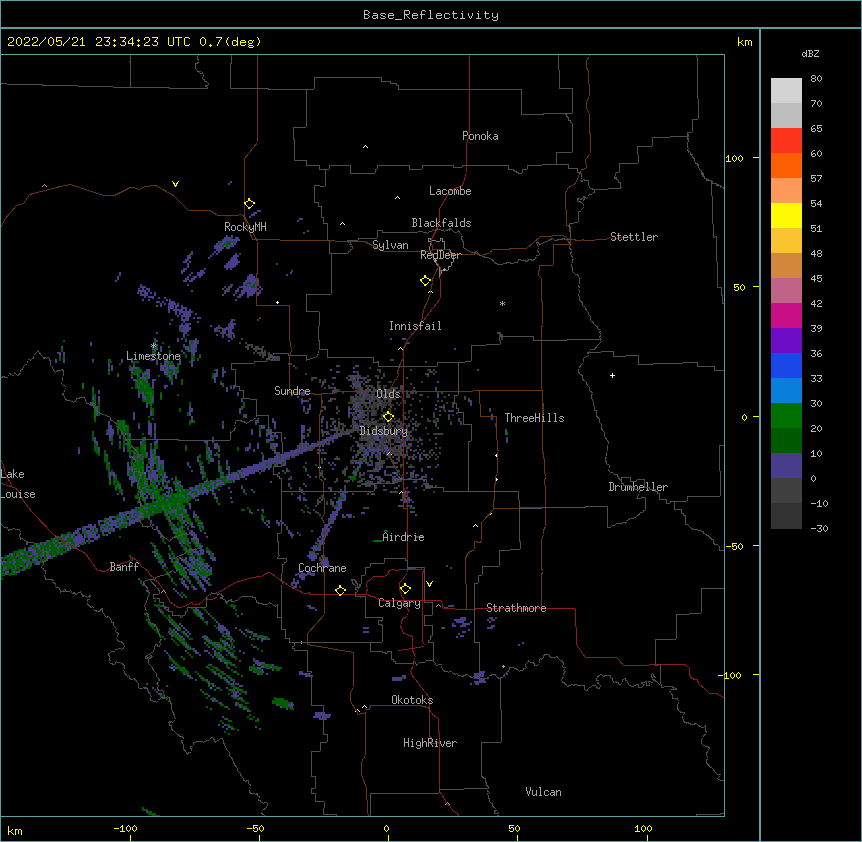Click the 80 value on the dBZ scale
The image size is (862, 842).
[x=816, y=79]
